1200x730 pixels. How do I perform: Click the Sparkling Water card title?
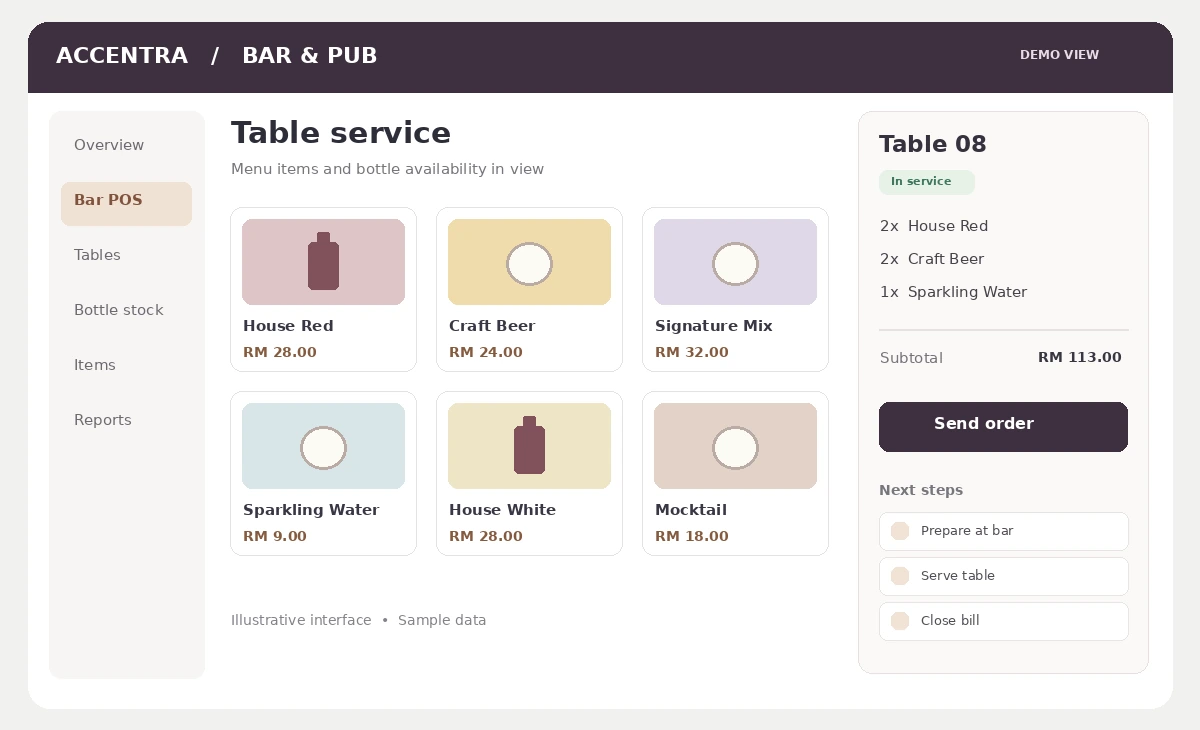[311, 510]
